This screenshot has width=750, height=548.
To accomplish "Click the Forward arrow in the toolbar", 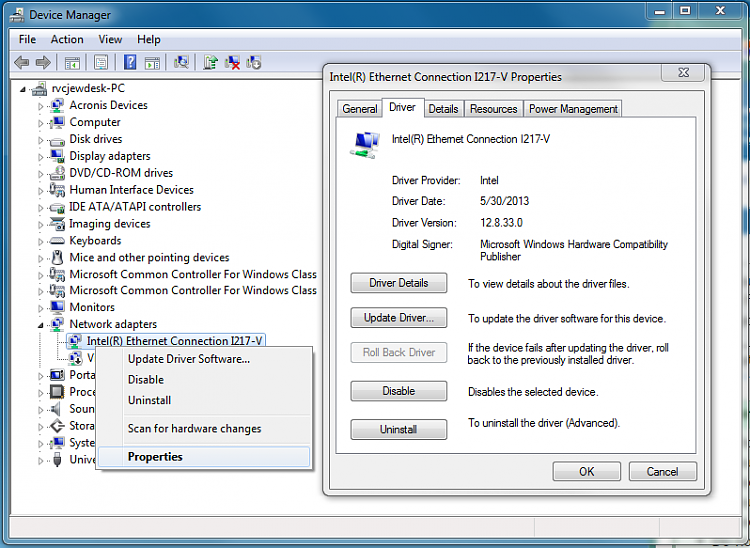I will (x=44, y=62).
